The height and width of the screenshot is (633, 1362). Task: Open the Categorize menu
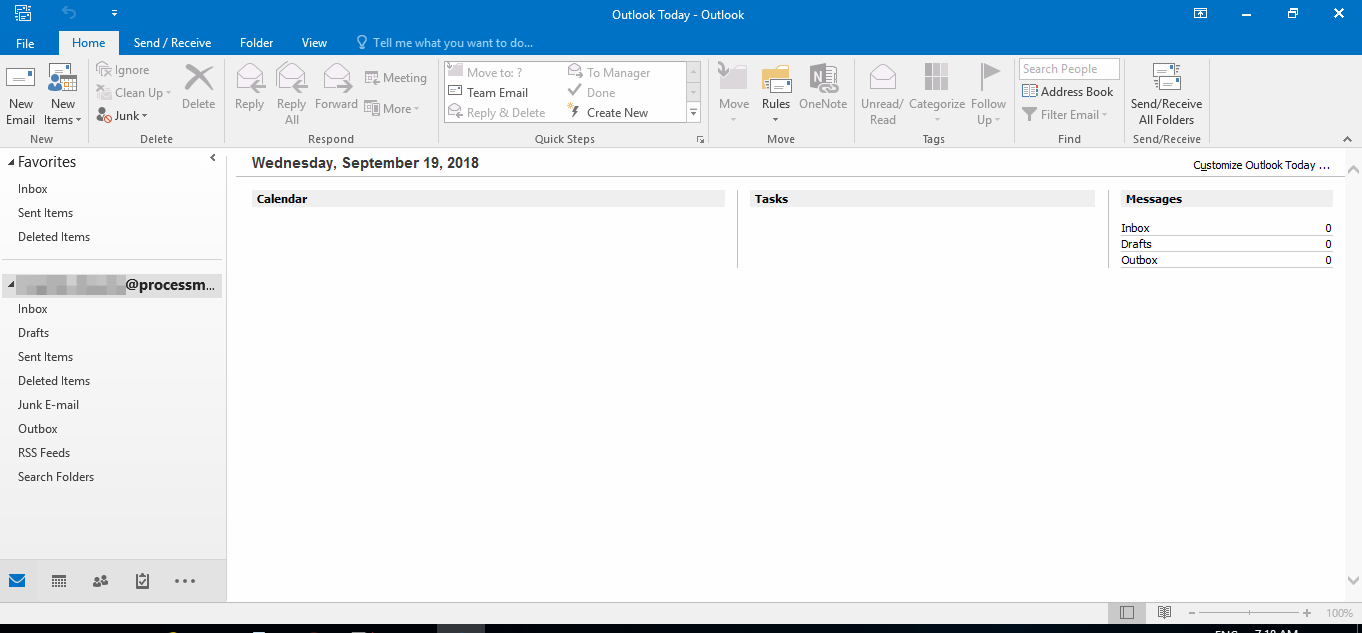937,93
